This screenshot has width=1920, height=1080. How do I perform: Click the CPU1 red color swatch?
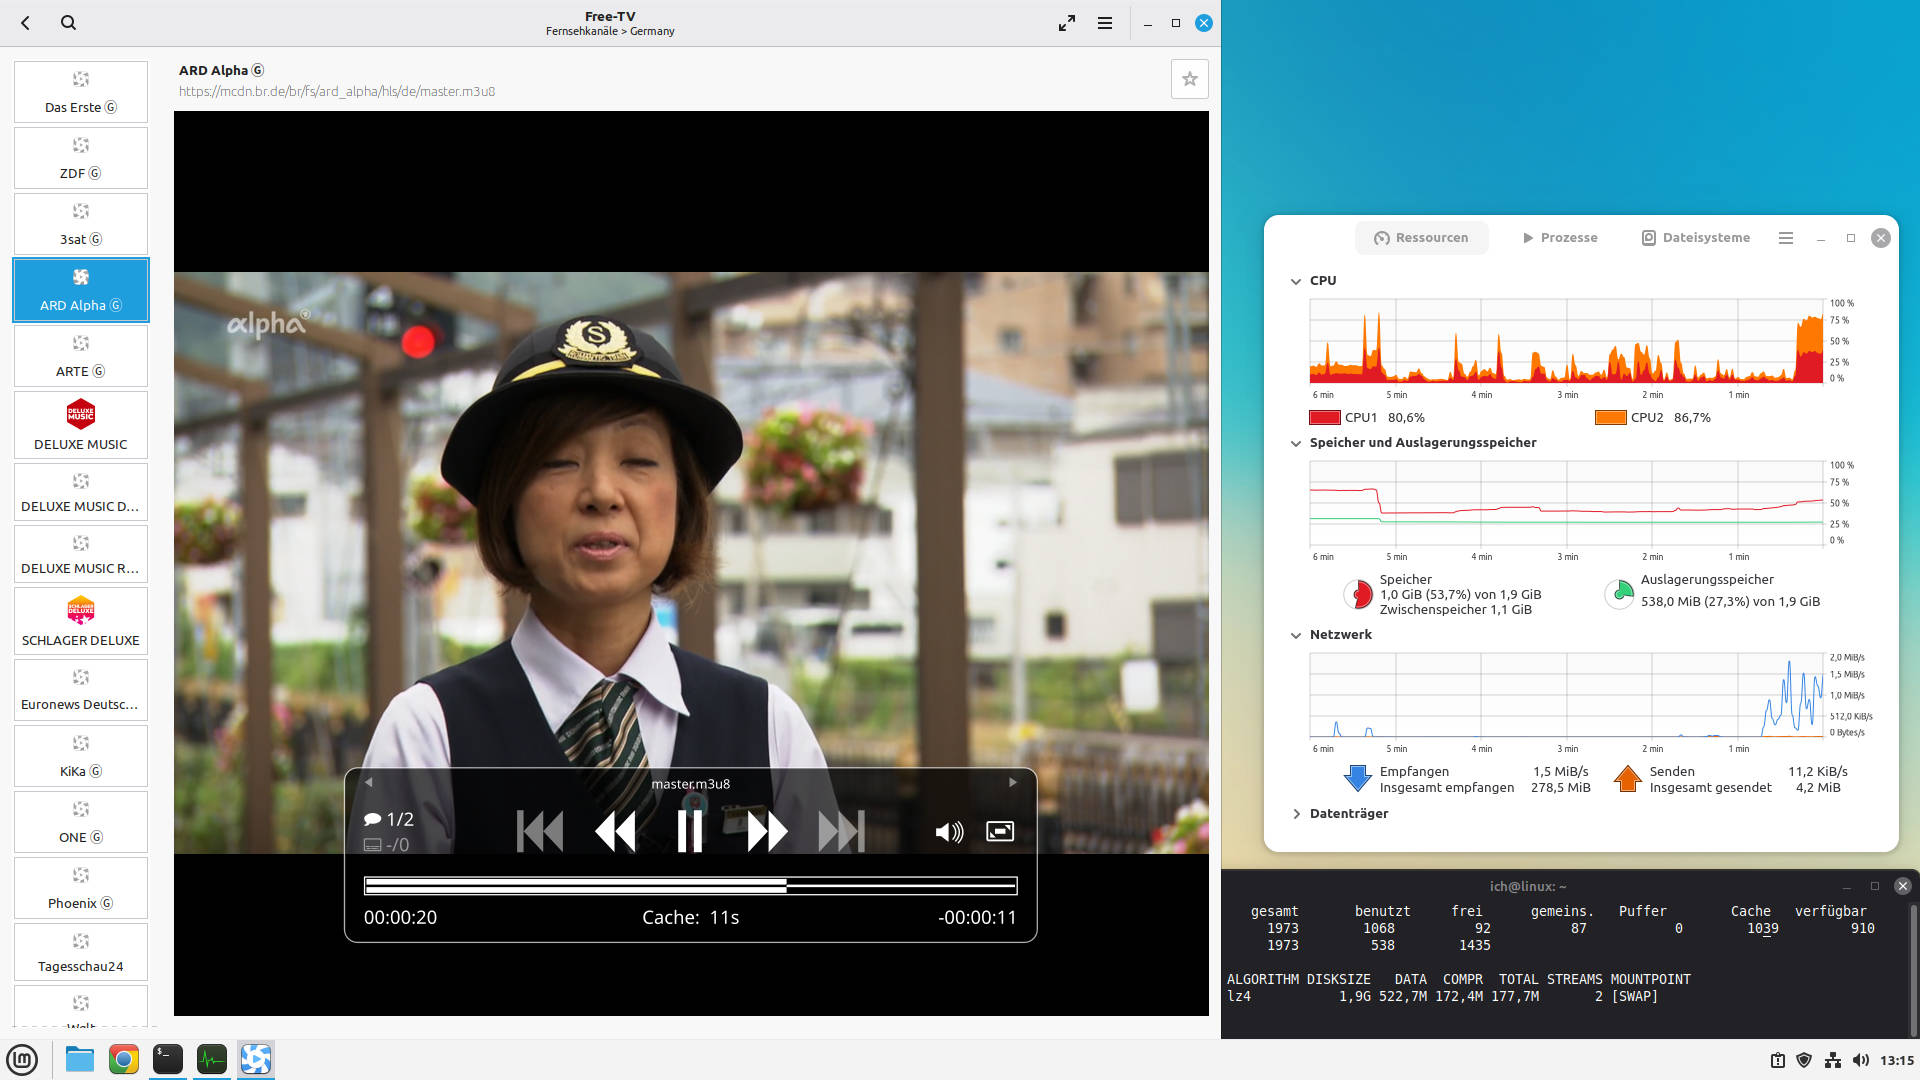click(x=1324, y=418)
